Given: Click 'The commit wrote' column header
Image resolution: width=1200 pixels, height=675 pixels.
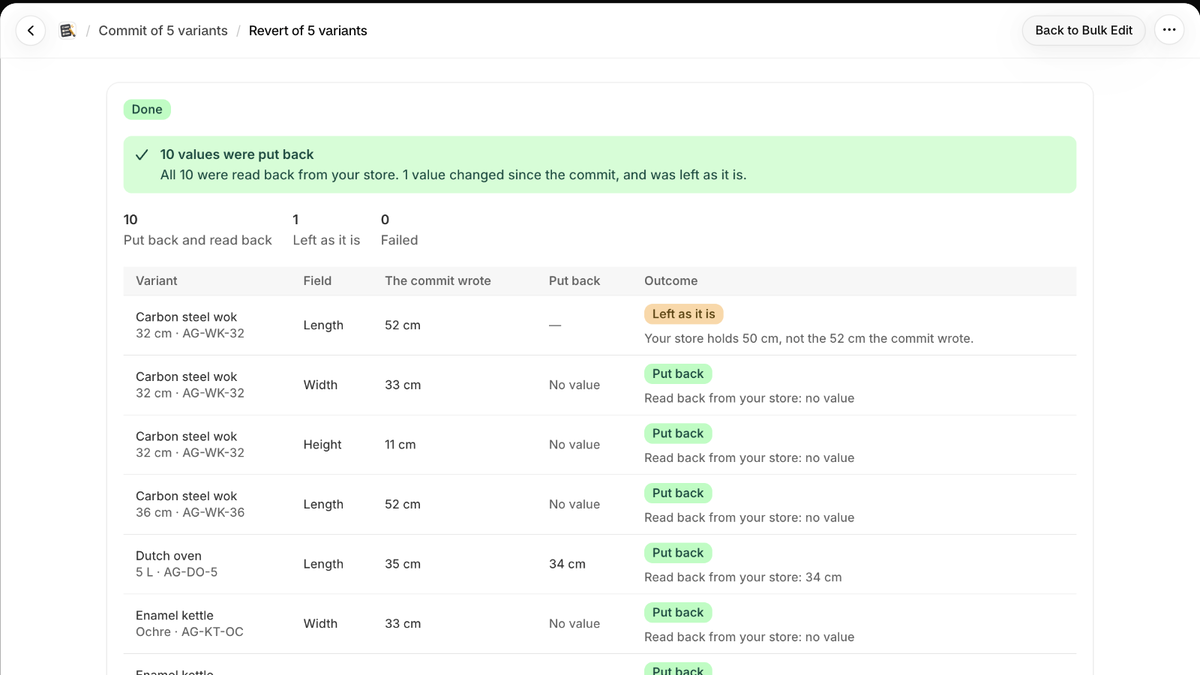Looking at the screenshot, I should coord(438,281).
